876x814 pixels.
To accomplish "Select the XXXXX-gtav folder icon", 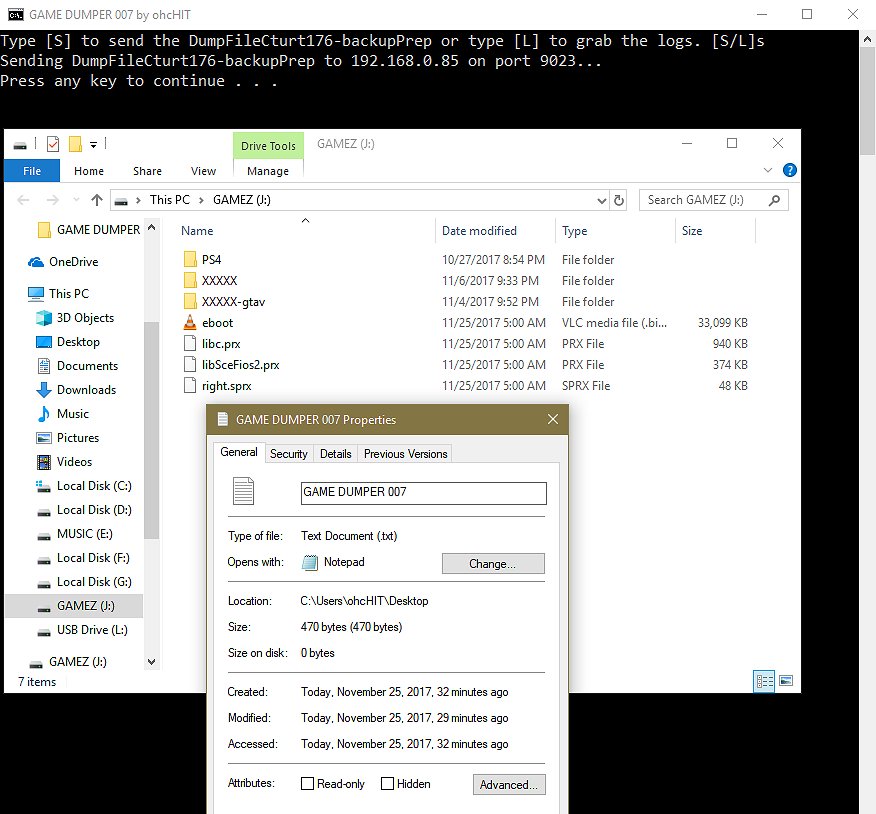I will coord(190,302).
